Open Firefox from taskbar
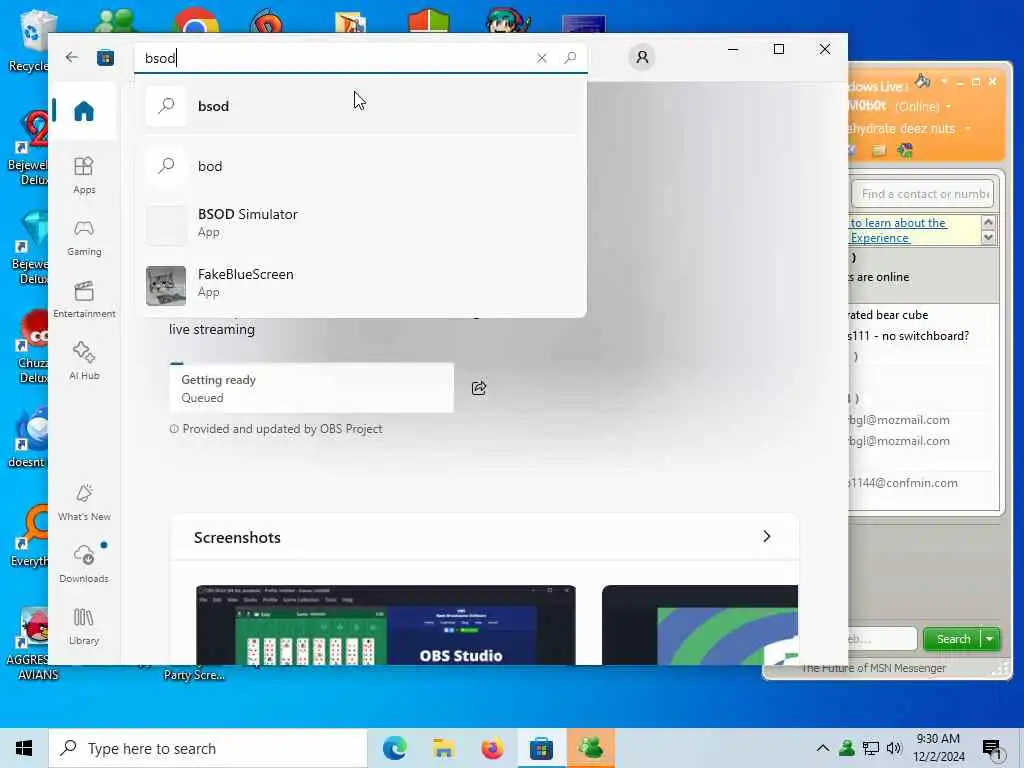 pos(492,748)
